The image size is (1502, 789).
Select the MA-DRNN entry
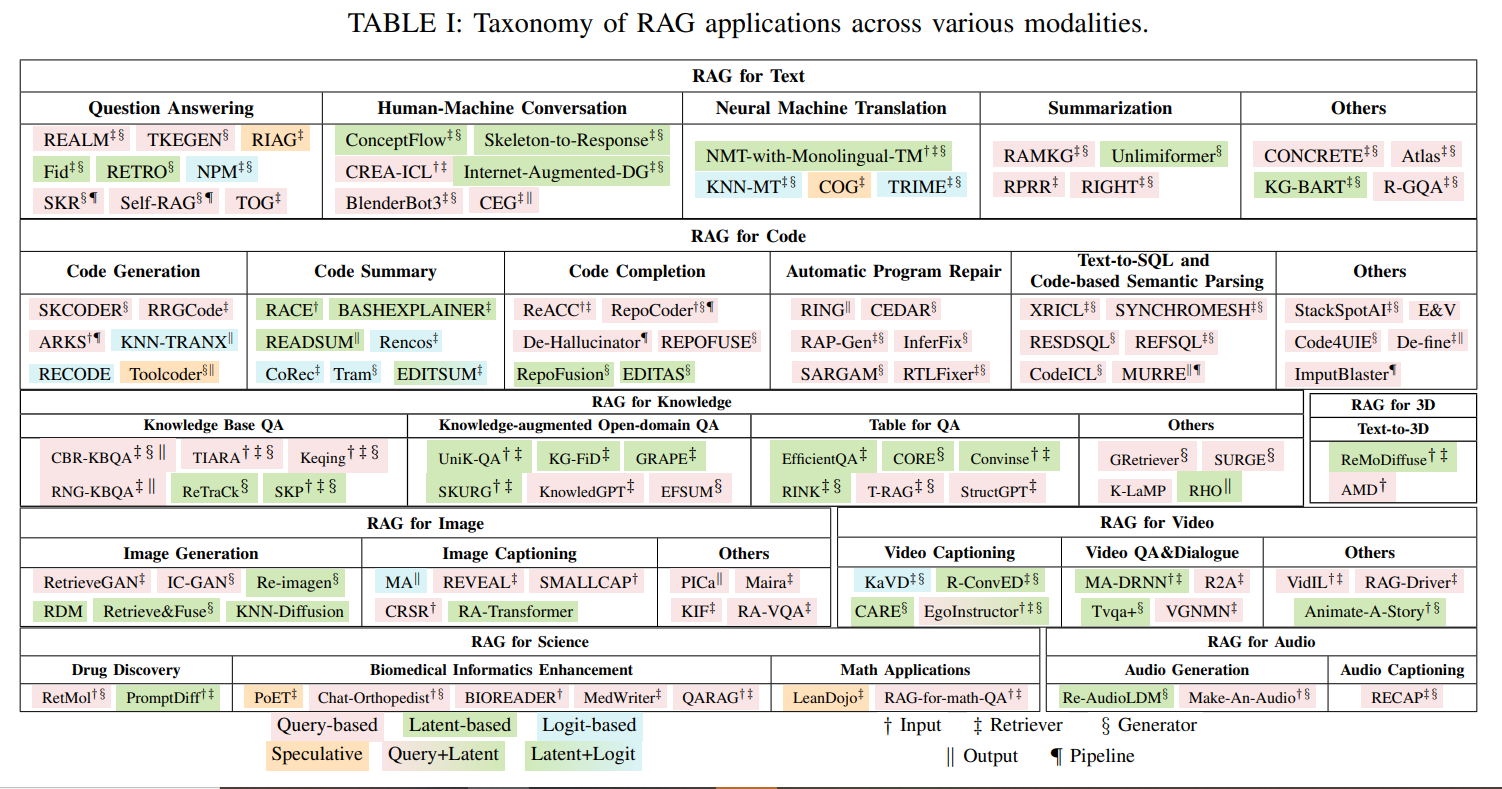tap(1133, 581)
